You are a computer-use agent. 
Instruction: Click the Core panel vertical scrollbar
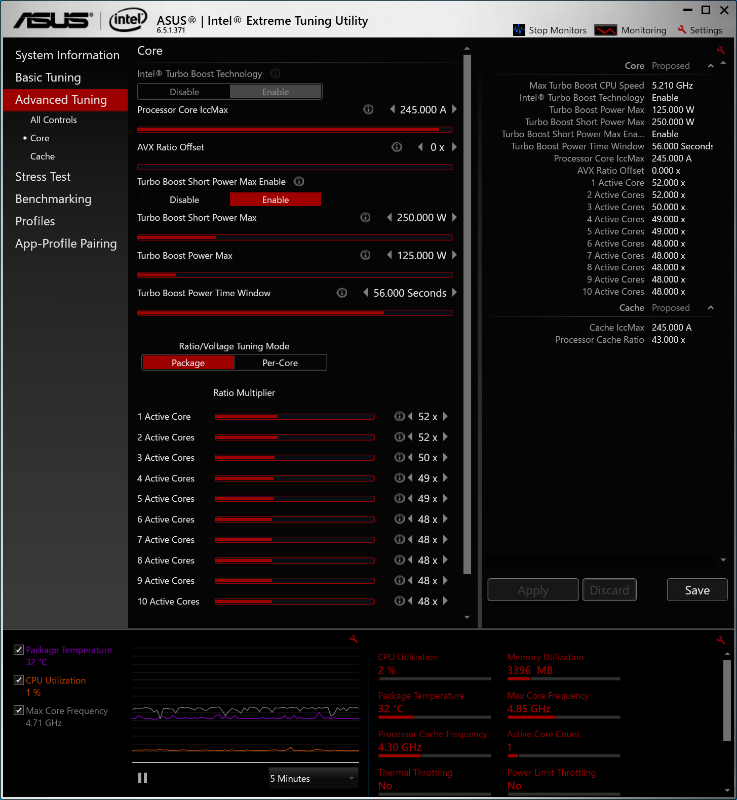[467, 314]
